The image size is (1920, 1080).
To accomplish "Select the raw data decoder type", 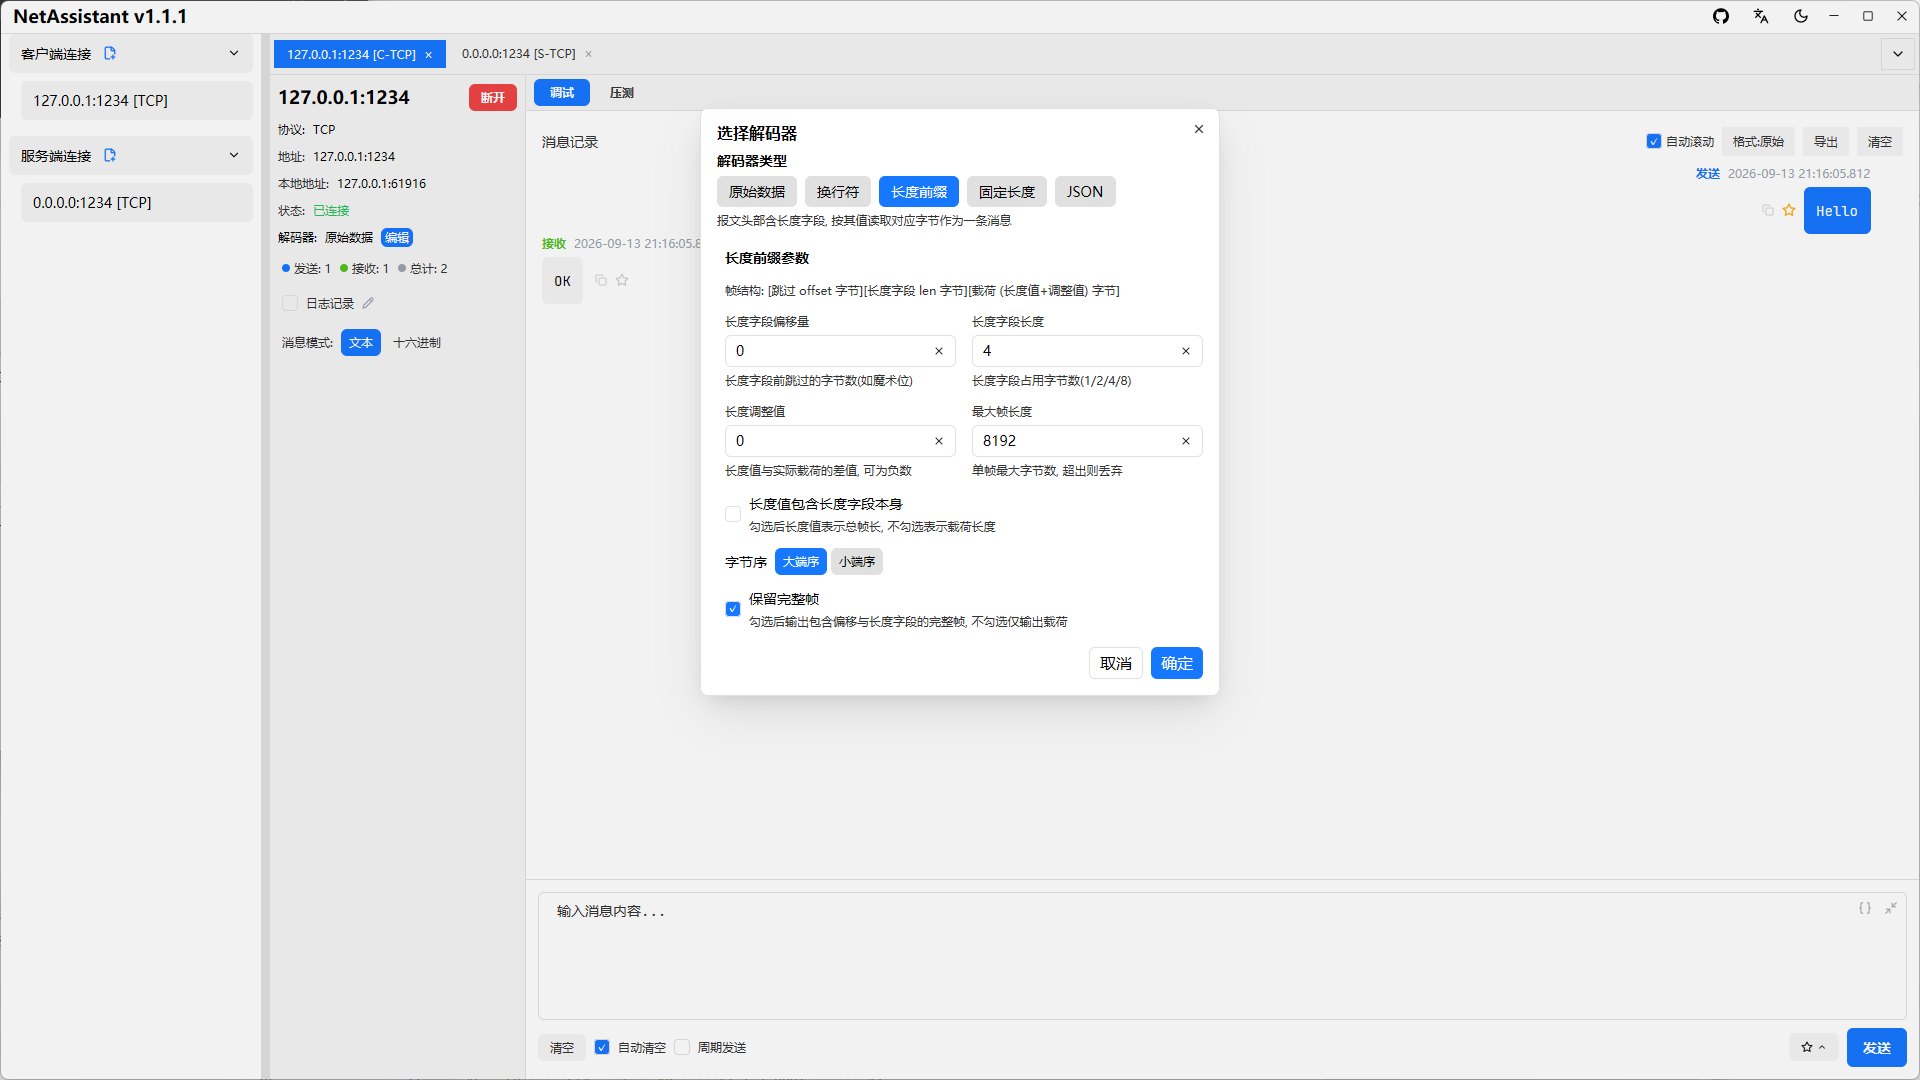I will pyautogui.click(x=757, y=192).
